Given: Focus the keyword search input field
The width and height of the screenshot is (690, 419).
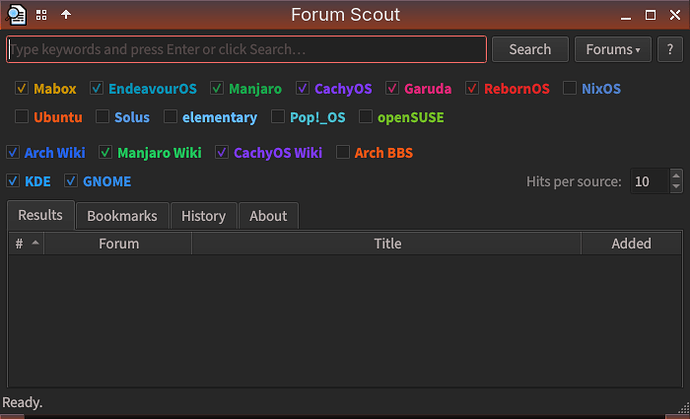Looking at the screenshot, I should click(x=246, y=49).
